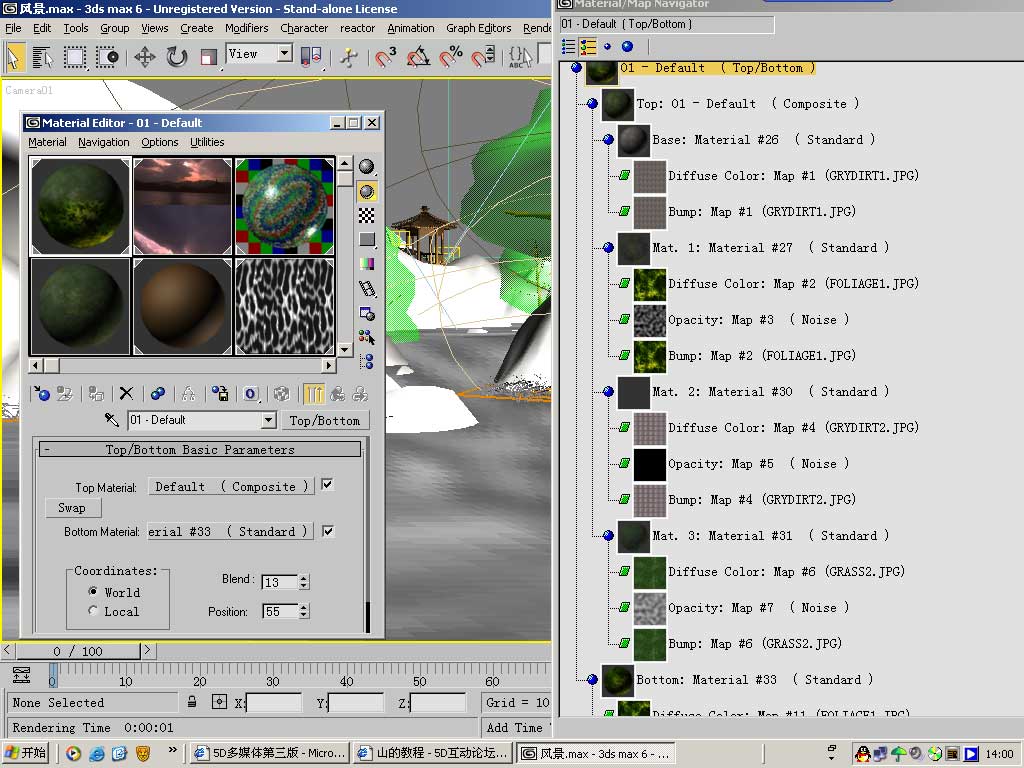Select World coordinates radio button
The width and height of the screenshot is (1024, 768).
tap(93, 591)
